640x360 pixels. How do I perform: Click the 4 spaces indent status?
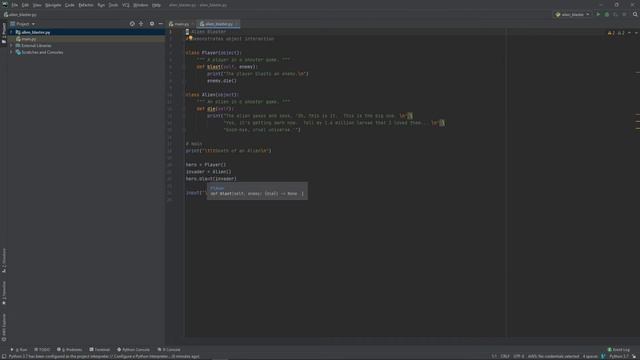point(590,356)
